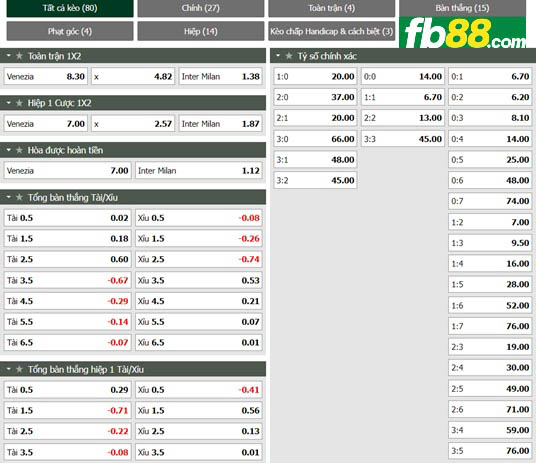The image size is (536, 464).
Task: Choose Tài 5.5 at -0.14
Action: click(67, 321)
